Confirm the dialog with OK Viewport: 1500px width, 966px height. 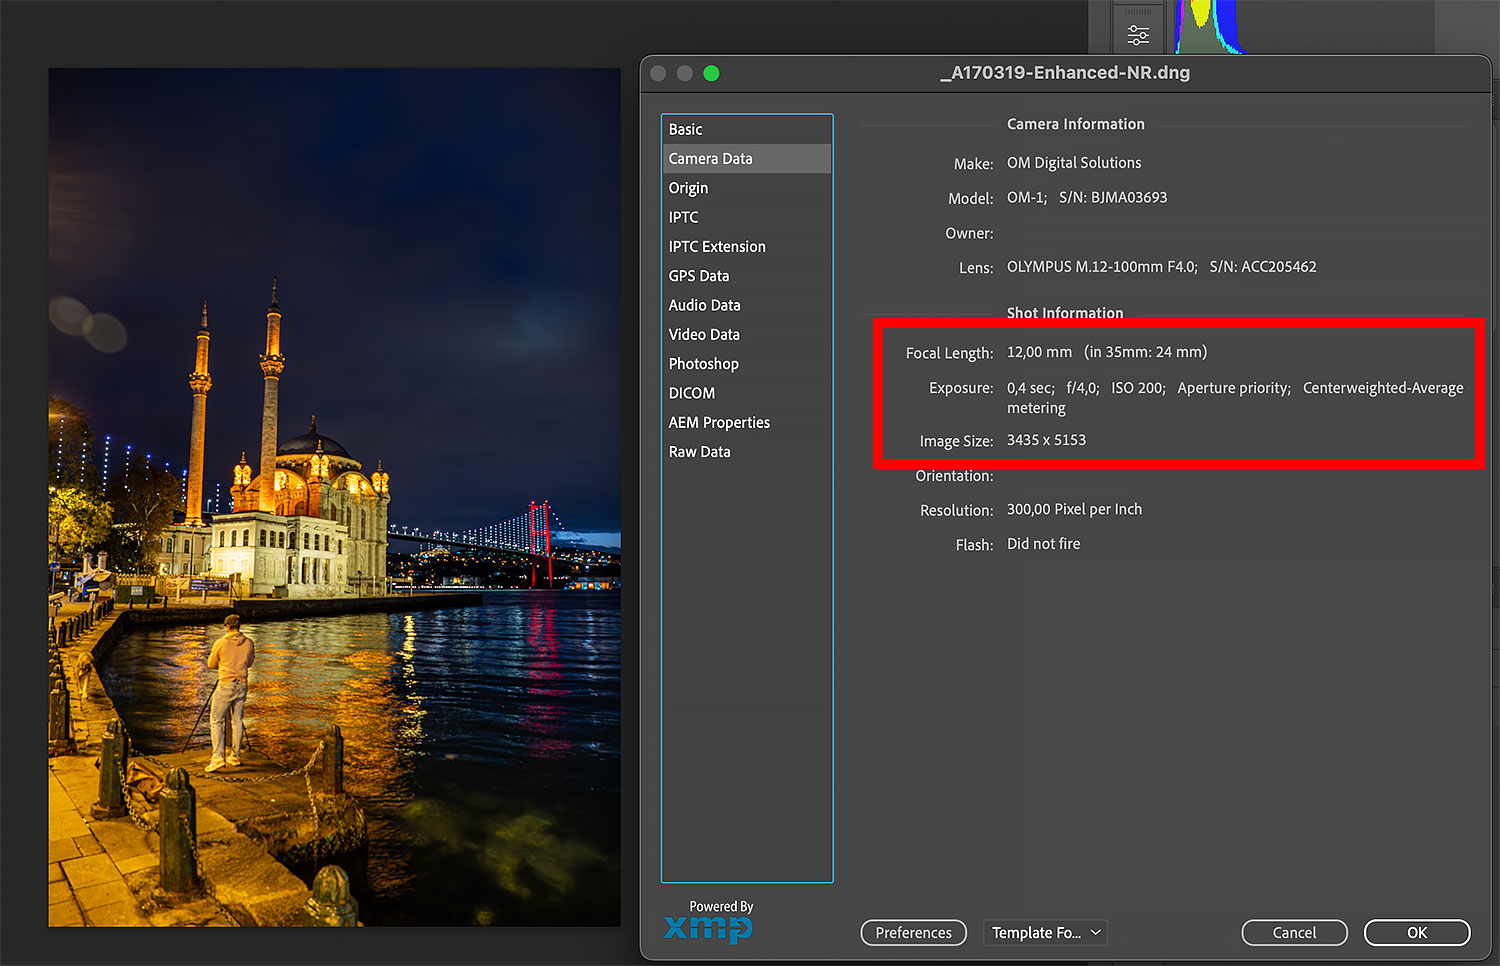point(1416,932)
